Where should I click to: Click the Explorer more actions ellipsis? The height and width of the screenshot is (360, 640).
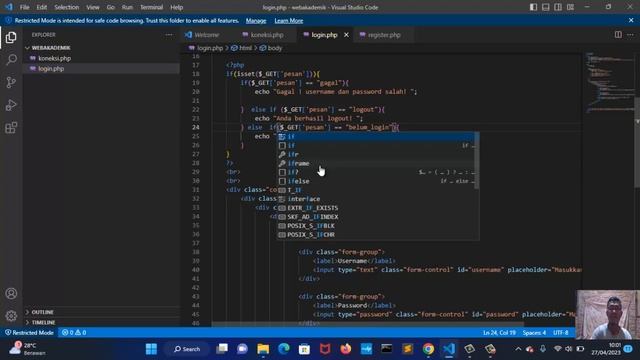point(169,35)
